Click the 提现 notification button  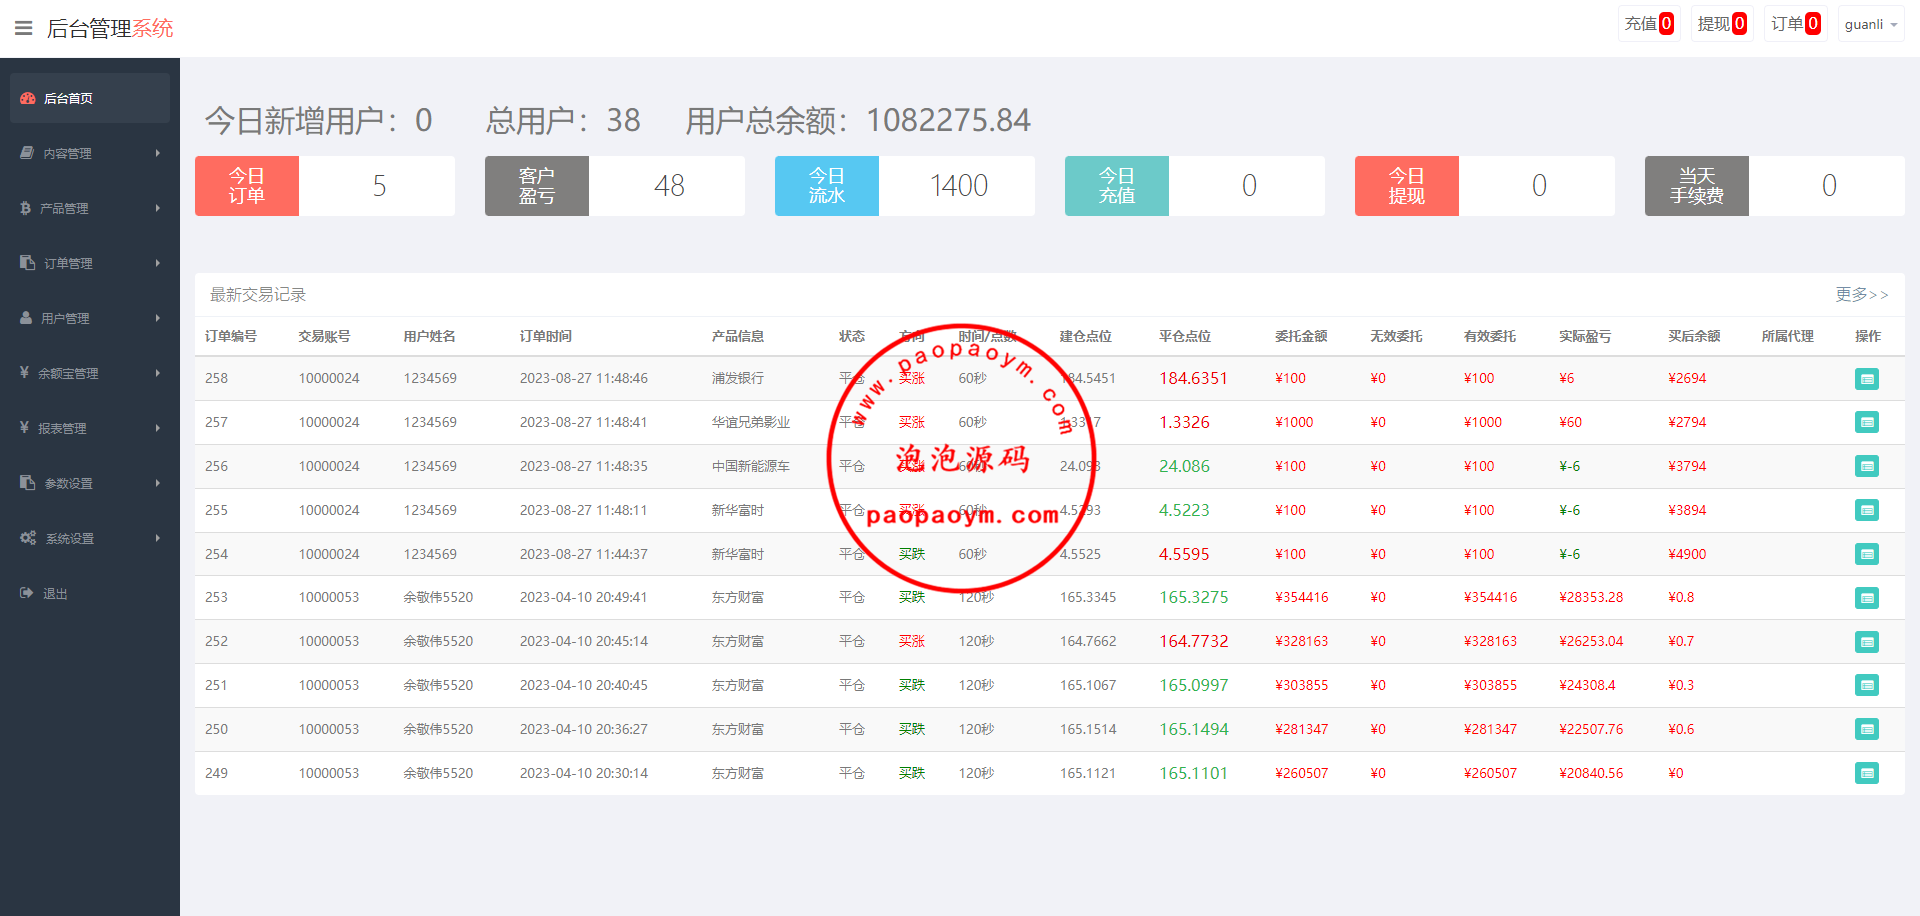pyautogui.click(x=1721, y=24)
